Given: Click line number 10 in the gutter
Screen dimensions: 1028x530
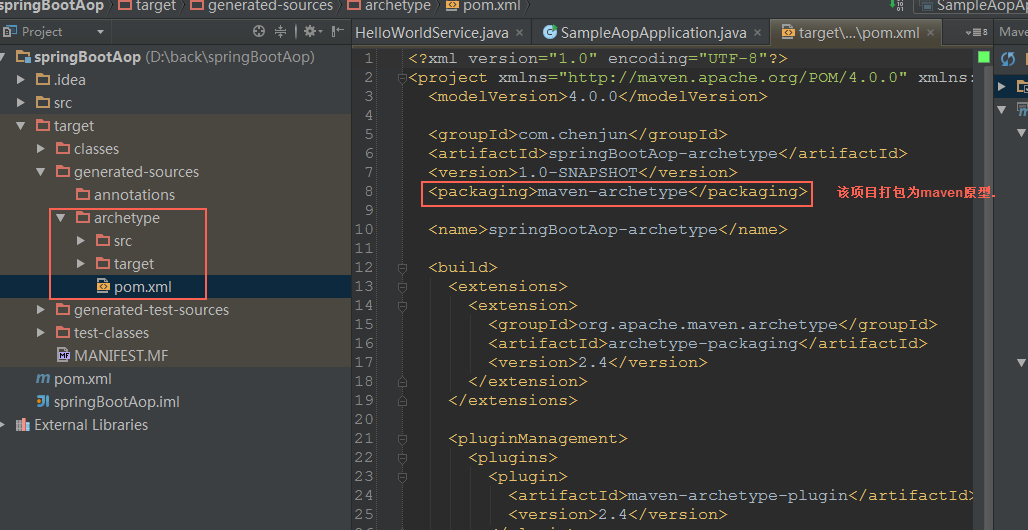Looking at the screenshot, I should (x=365, y=230).
